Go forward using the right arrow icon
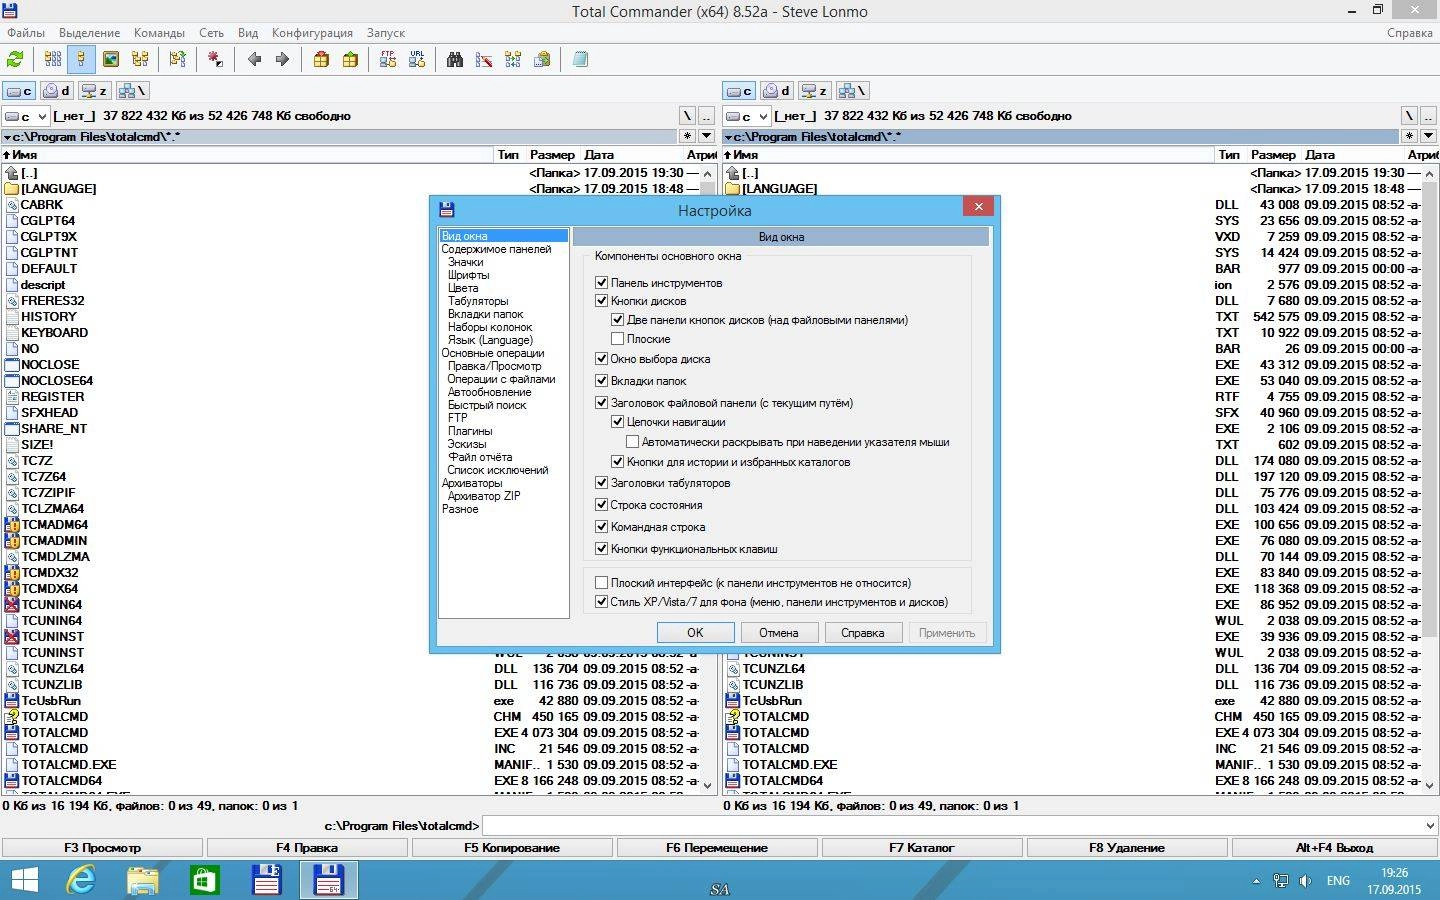Image resolution: width=1440 pixels, height=900 pixels. [282, 59]
